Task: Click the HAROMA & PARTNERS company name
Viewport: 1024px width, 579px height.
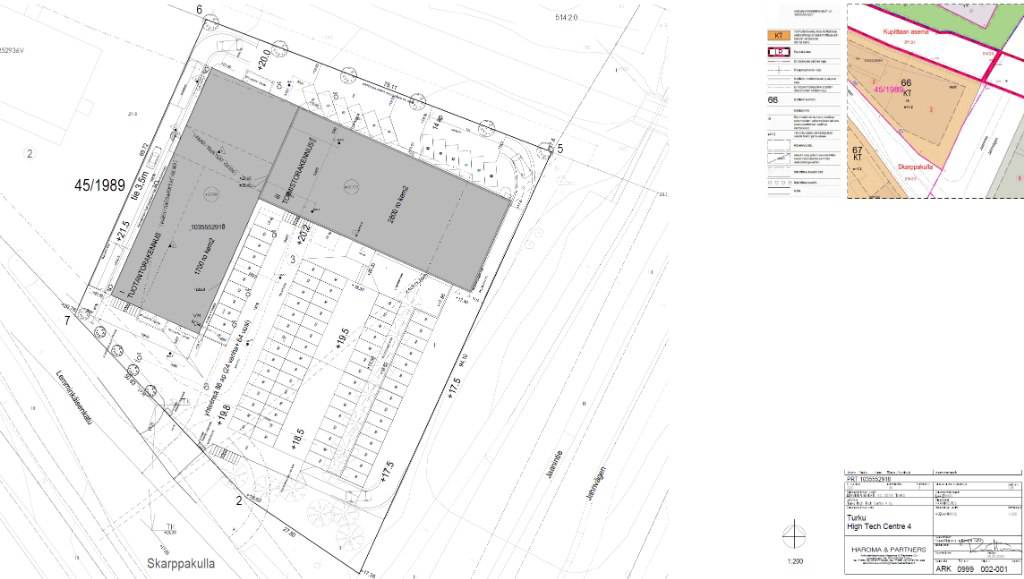Action: click(x=887, y=551)
